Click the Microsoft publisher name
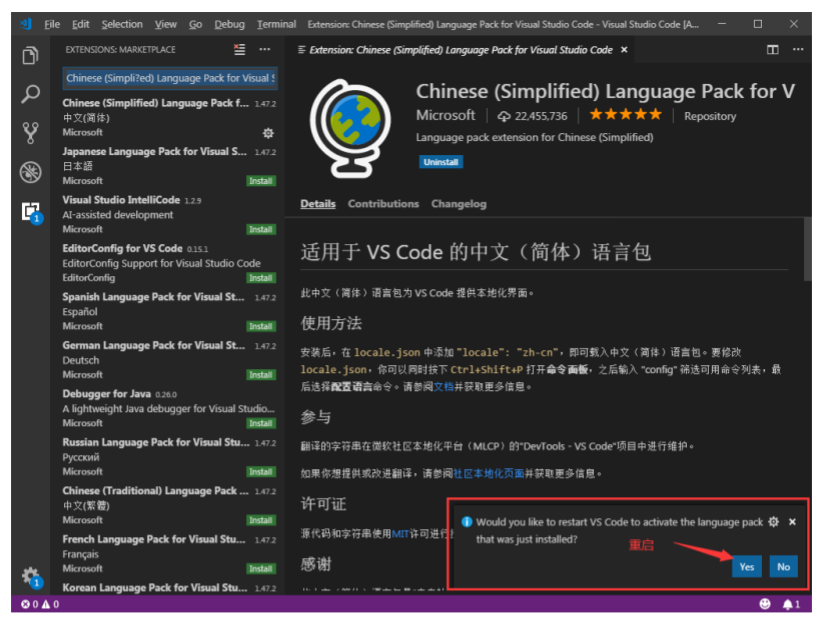The width and height of the screenshot is (820, 620). pos(446,115)
